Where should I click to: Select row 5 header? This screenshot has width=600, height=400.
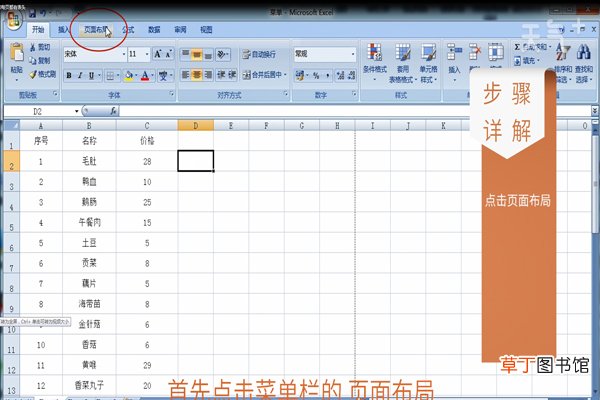[x=11, y=222]
